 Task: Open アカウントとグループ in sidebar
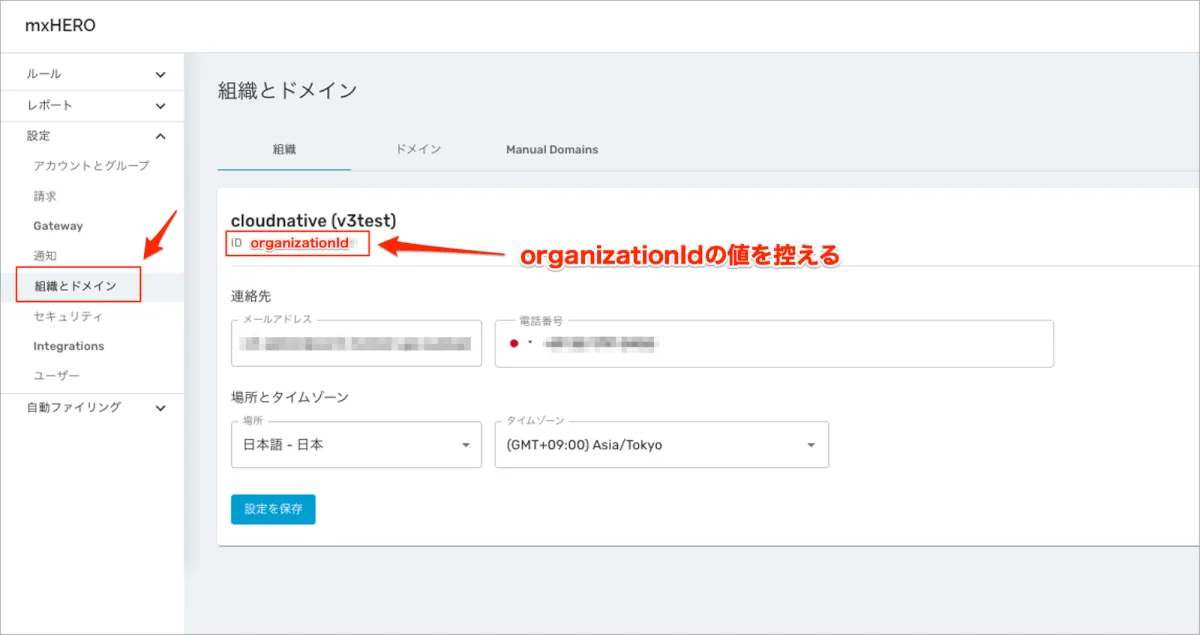[x=91, y=166]
